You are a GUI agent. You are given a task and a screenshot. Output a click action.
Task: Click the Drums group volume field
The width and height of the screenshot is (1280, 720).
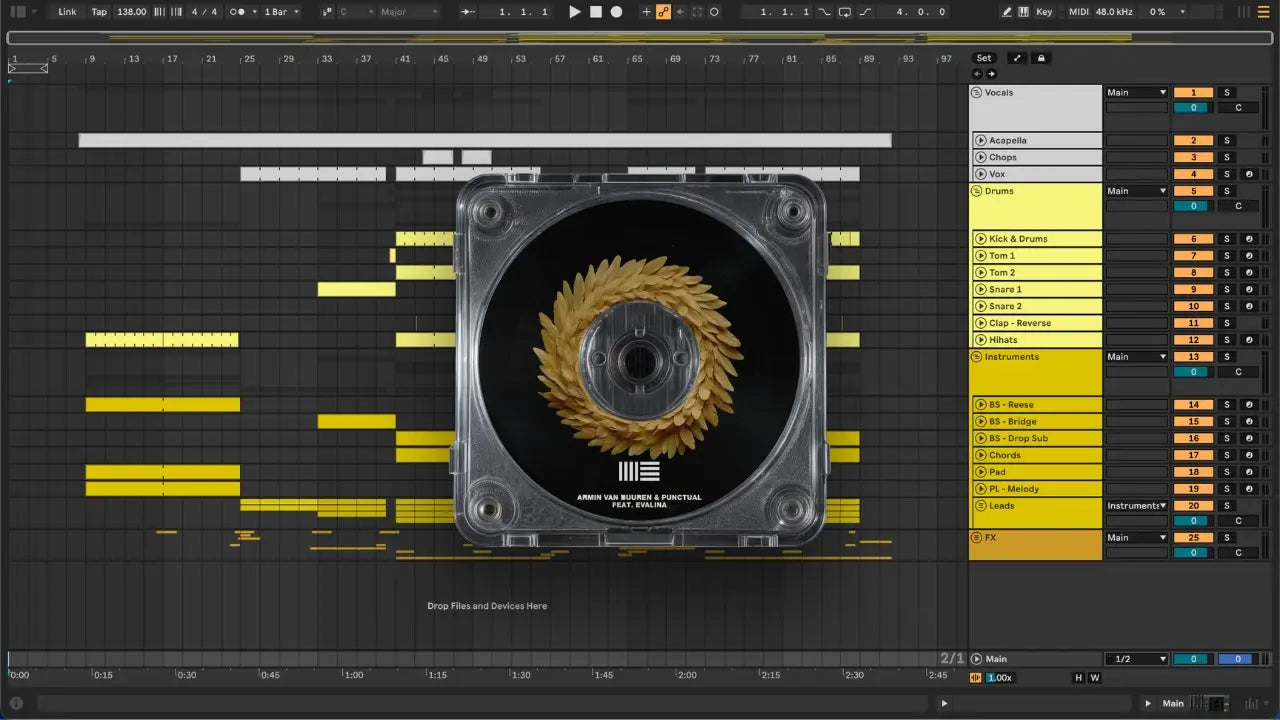point(1193,206)
